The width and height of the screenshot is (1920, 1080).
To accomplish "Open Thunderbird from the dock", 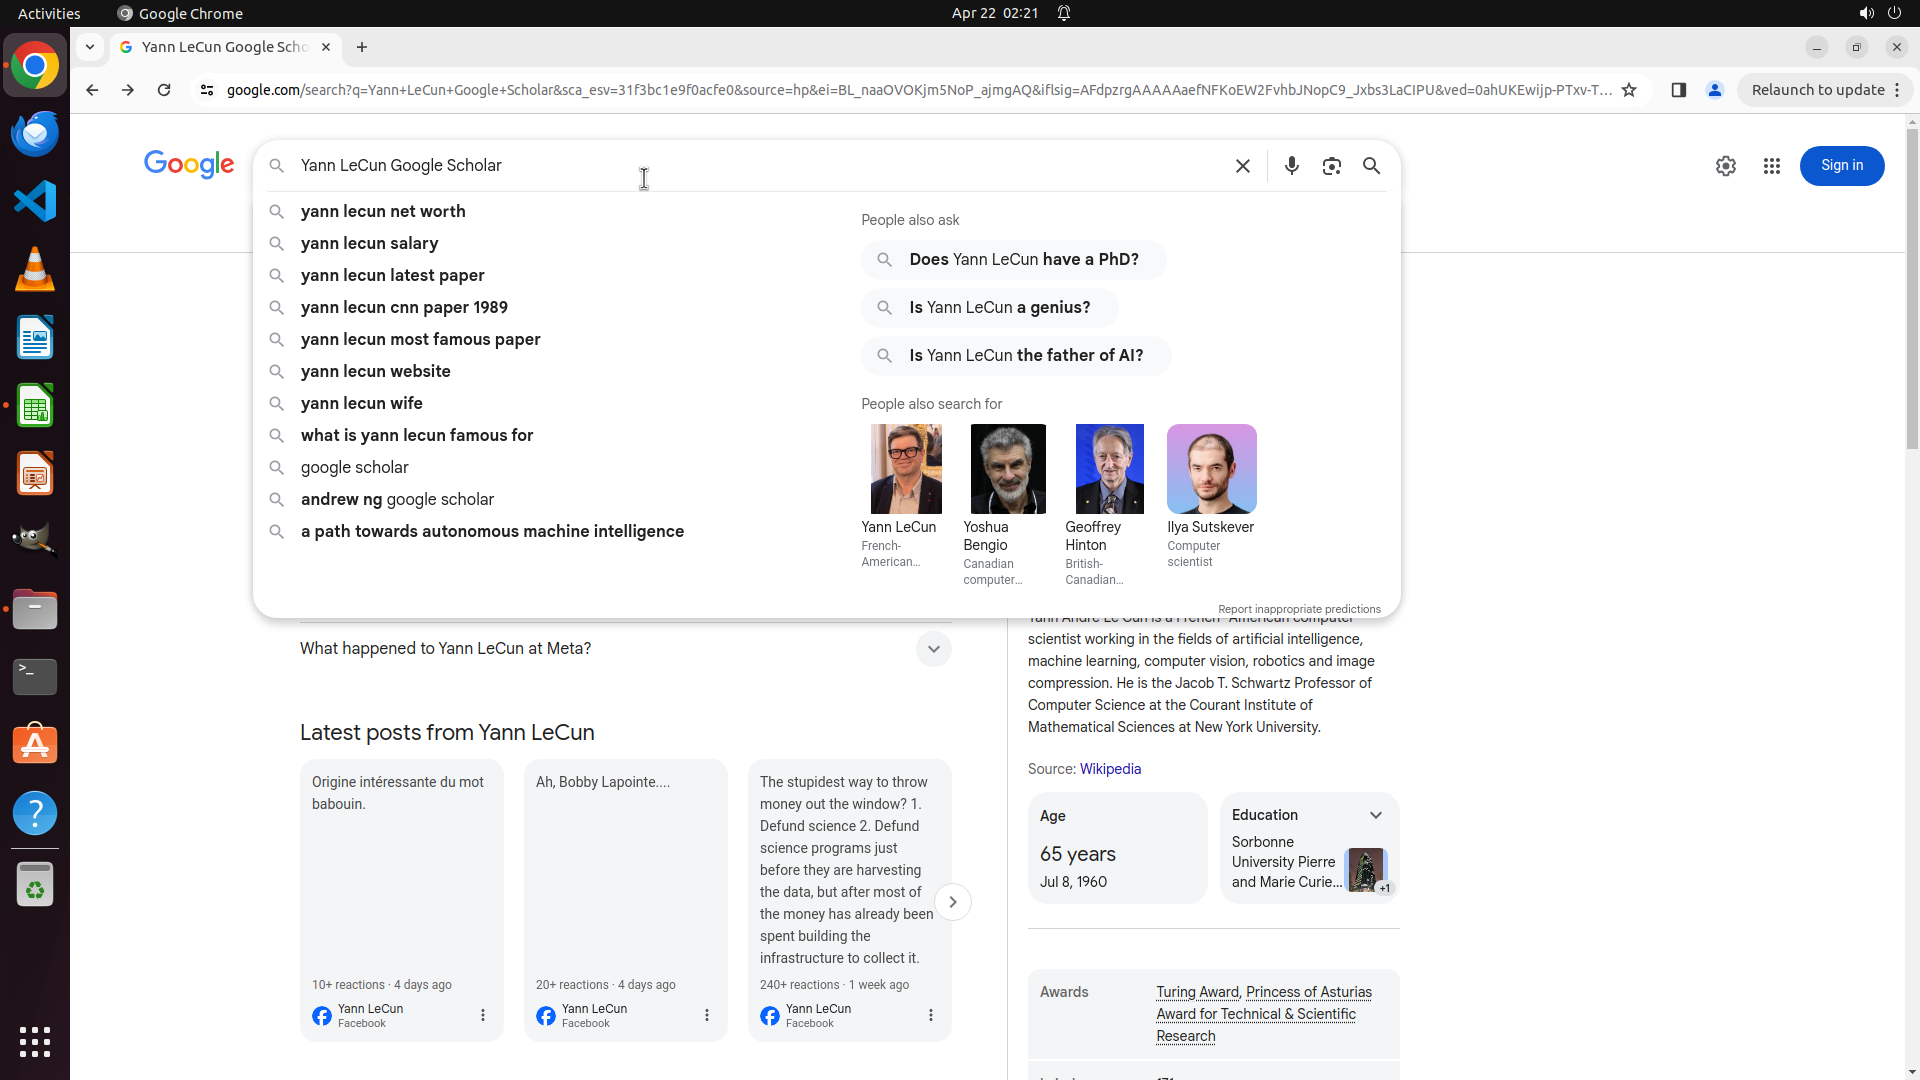I will click(x=35, y=134).
